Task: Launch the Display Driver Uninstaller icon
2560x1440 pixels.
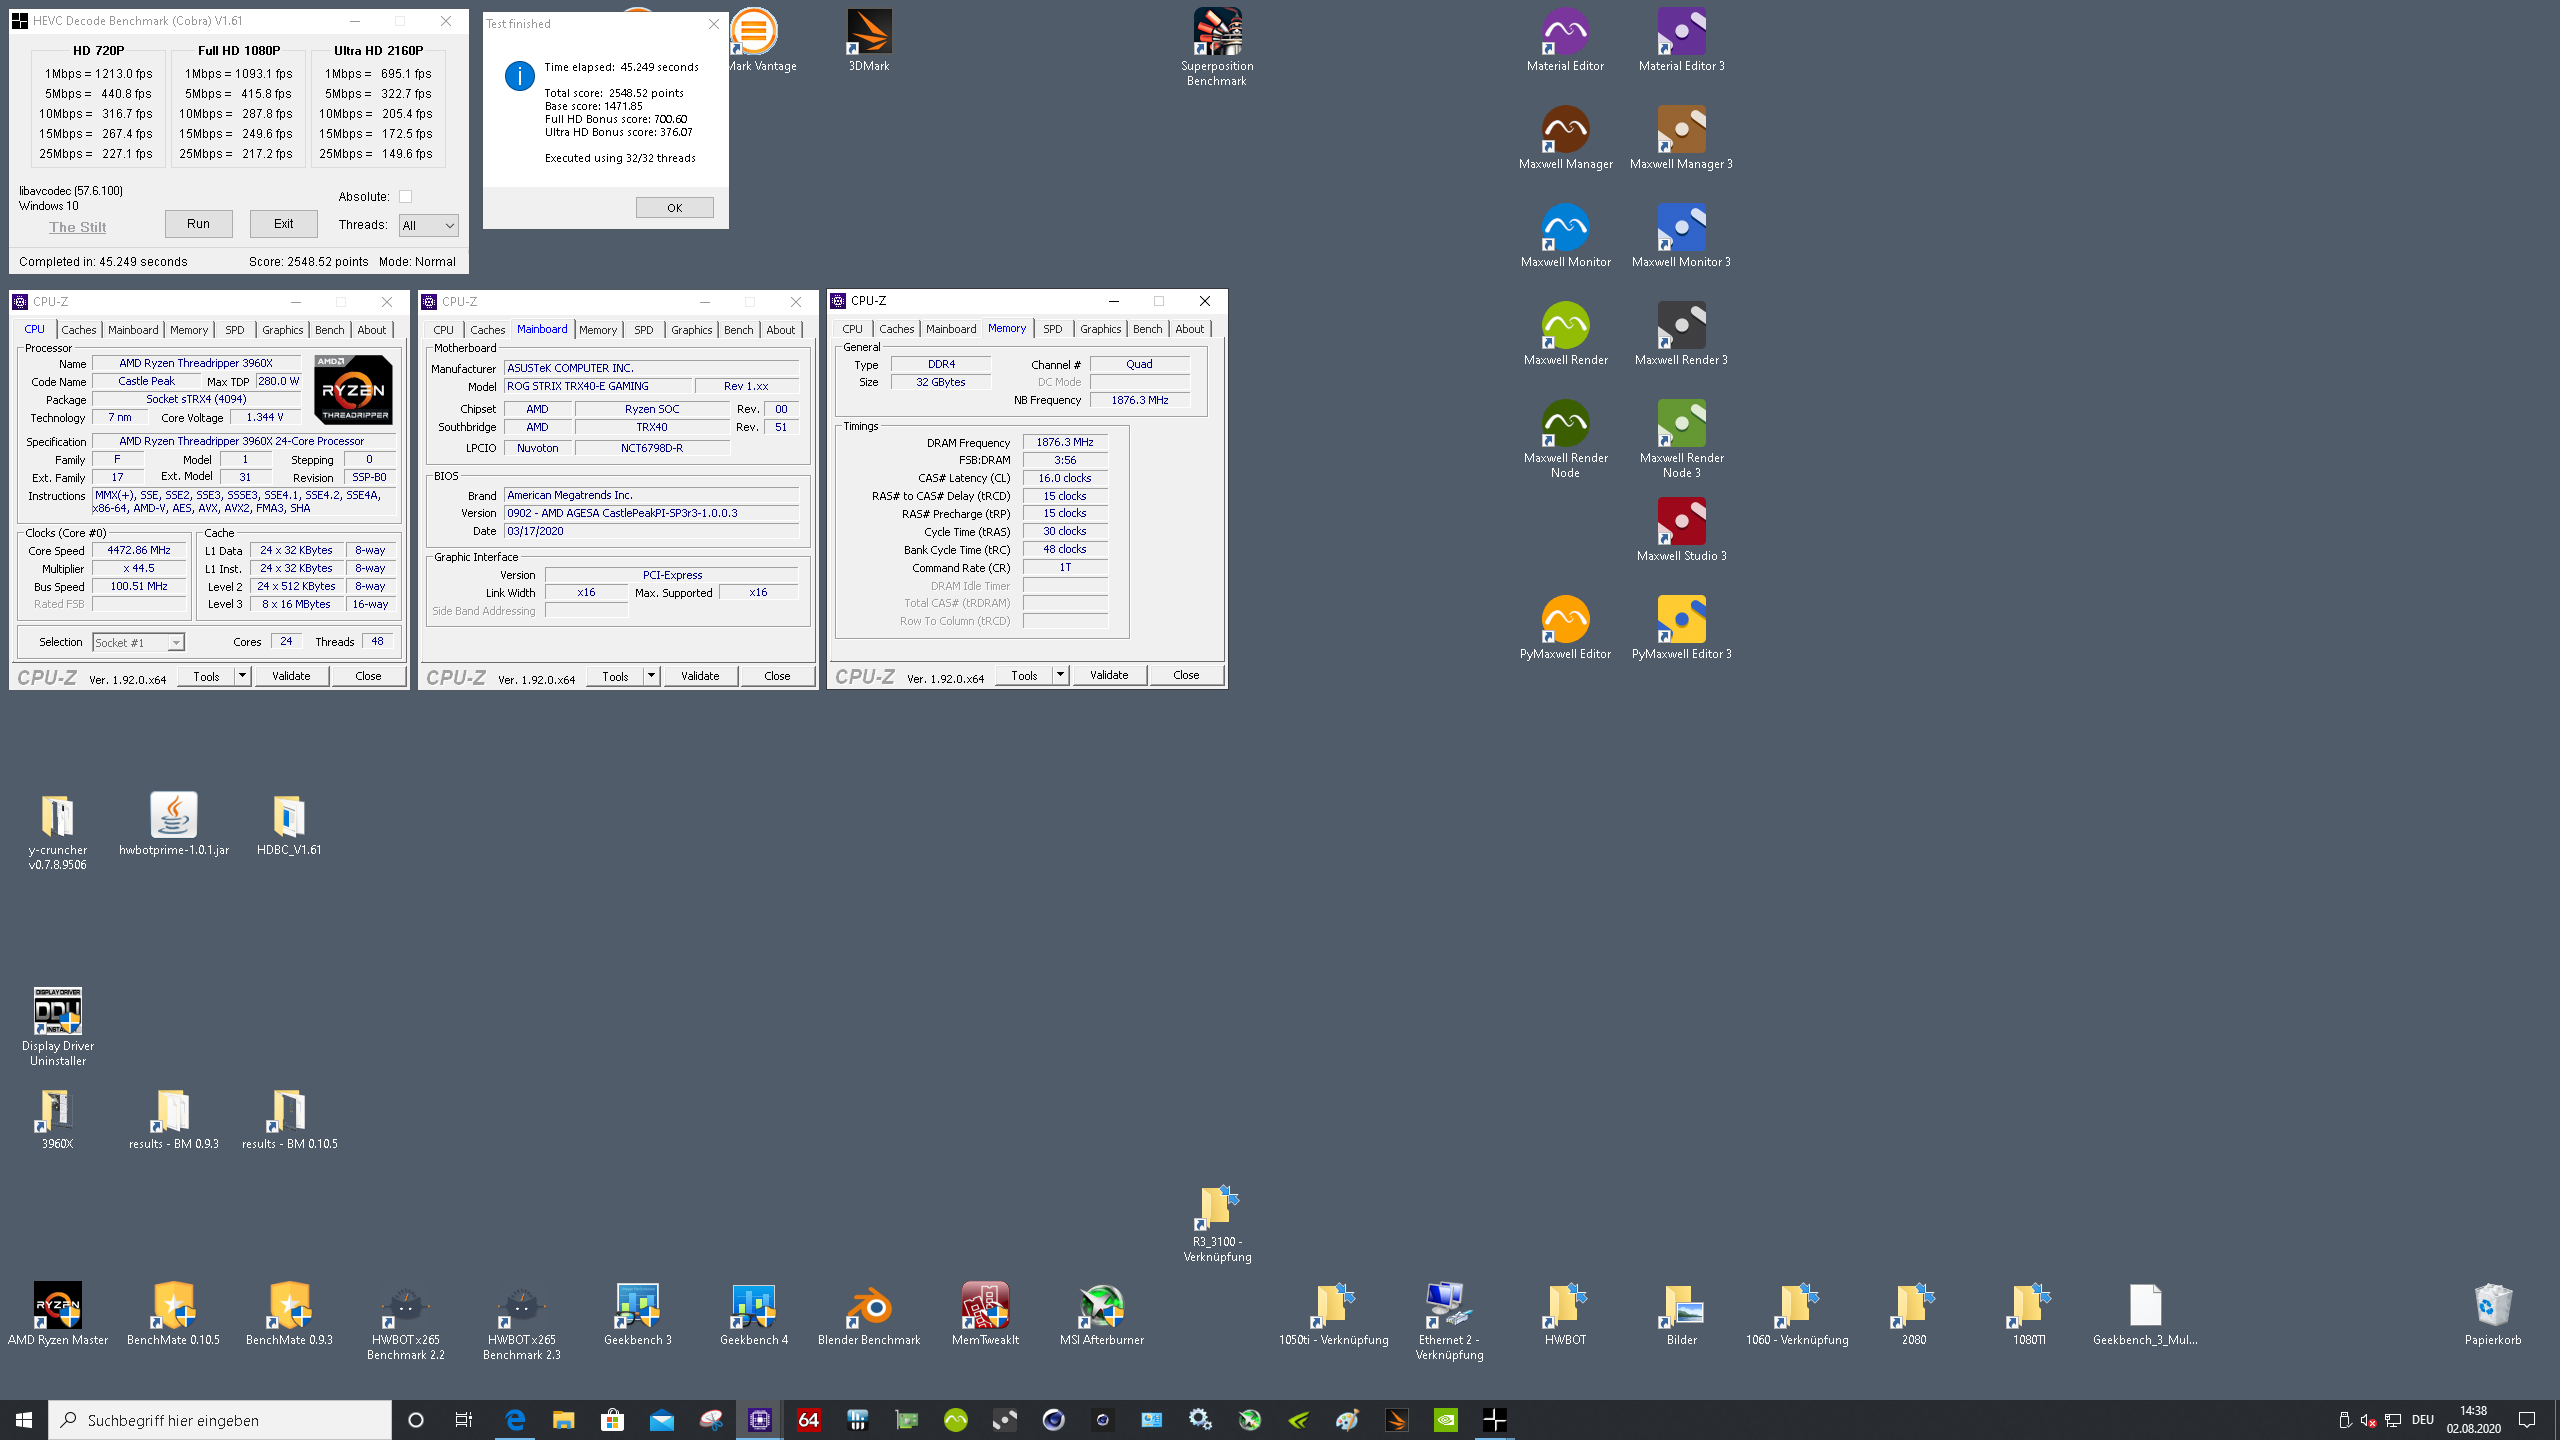Action: [57, 1027]
